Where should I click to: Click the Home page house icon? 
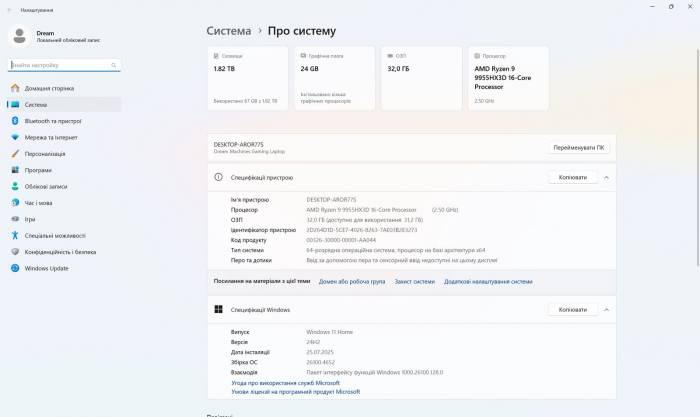pos(15,88)
